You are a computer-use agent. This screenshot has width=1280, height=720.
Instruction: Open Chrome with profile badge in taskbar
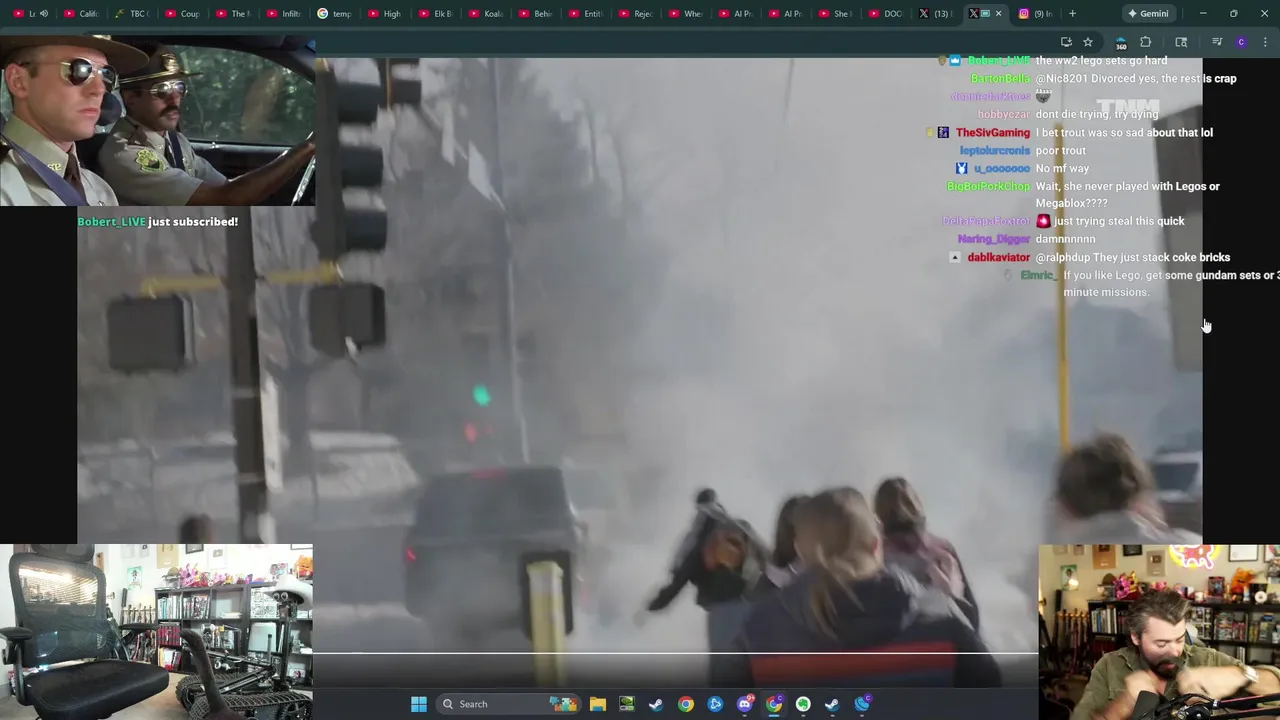773,704
